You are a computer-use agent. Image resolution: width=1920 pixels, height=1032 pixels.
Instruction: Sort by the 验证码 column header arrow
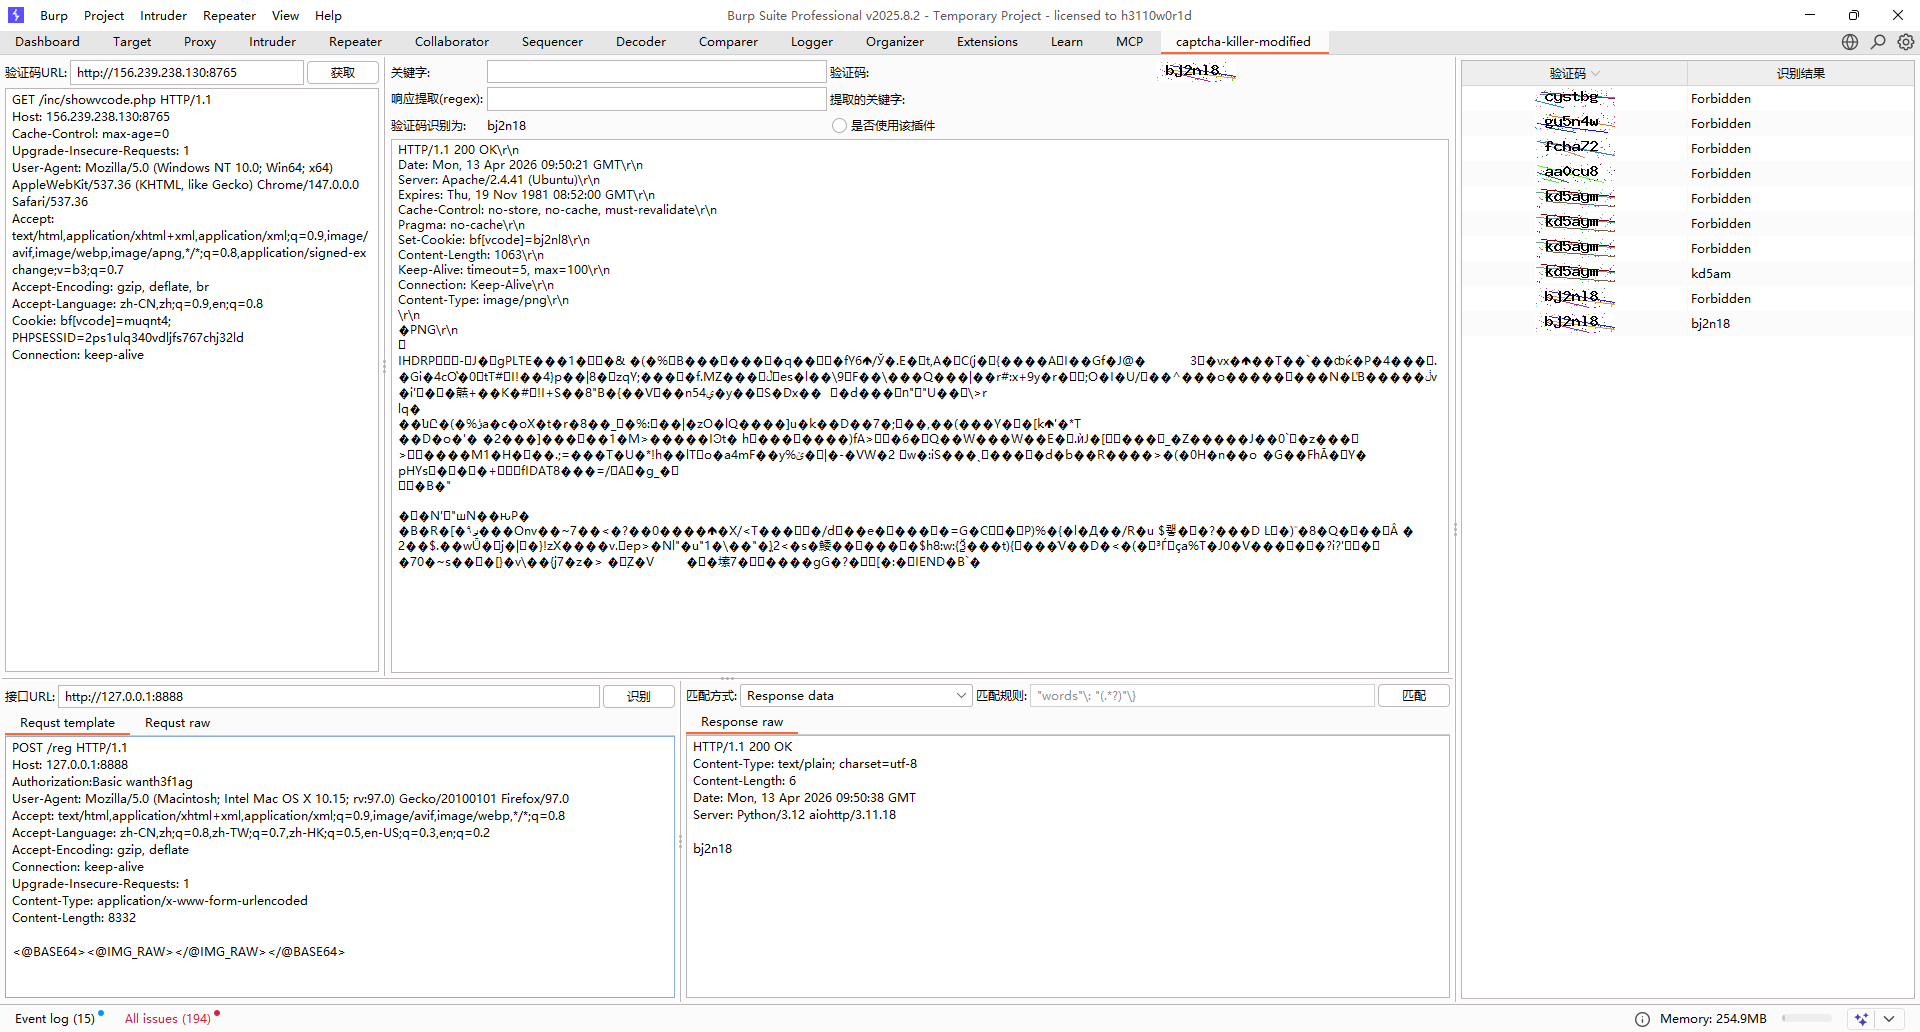(x=1596, y=73)
